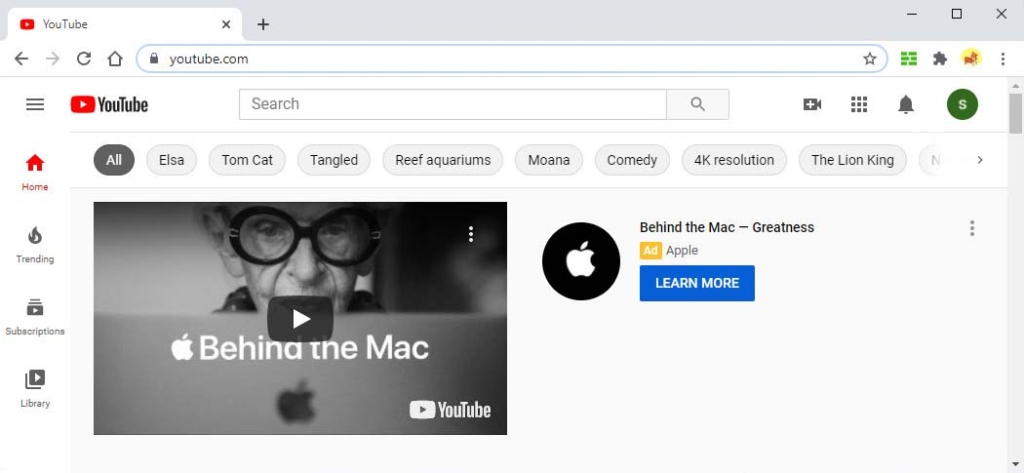Click the browser back arrow

tap(22, 59)
